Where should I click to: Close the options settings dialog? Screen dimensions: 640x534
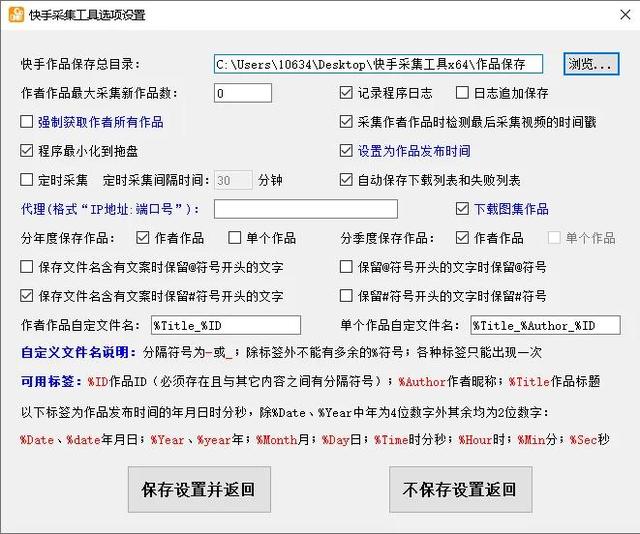625,15
